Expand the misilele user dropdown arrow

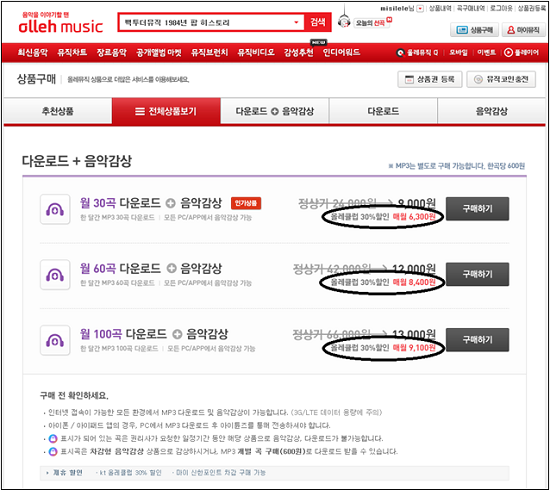tap(420, 9)
